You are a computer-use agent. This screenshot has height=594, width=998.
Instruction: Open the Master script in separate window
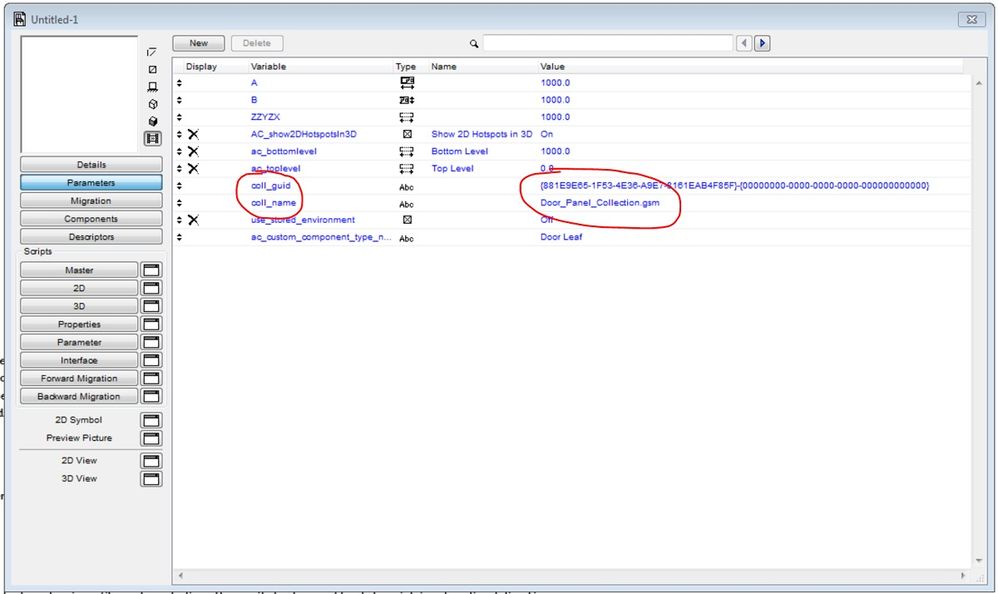(151, 270)
